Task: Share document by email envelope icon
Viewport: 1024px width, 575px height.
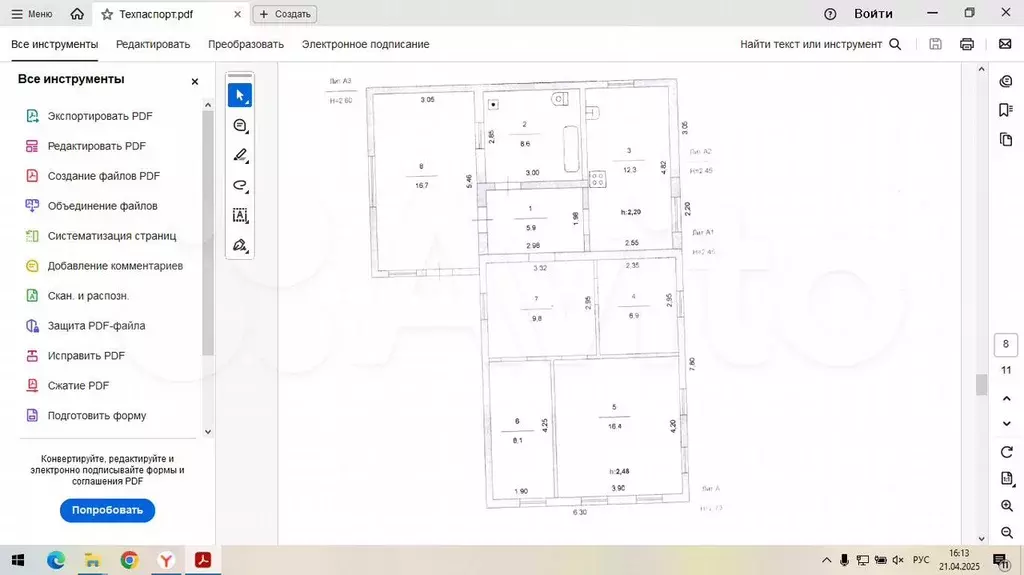Action: tap(1005, 44)
